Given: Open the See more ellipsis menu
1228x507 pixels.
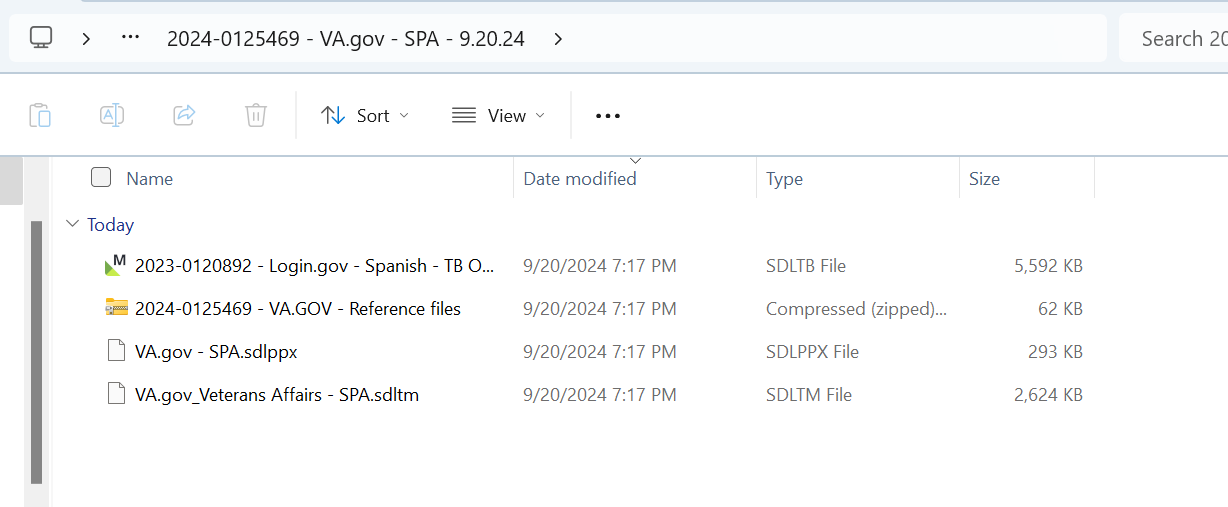Looking at the screenshot, I should point(608,116).
